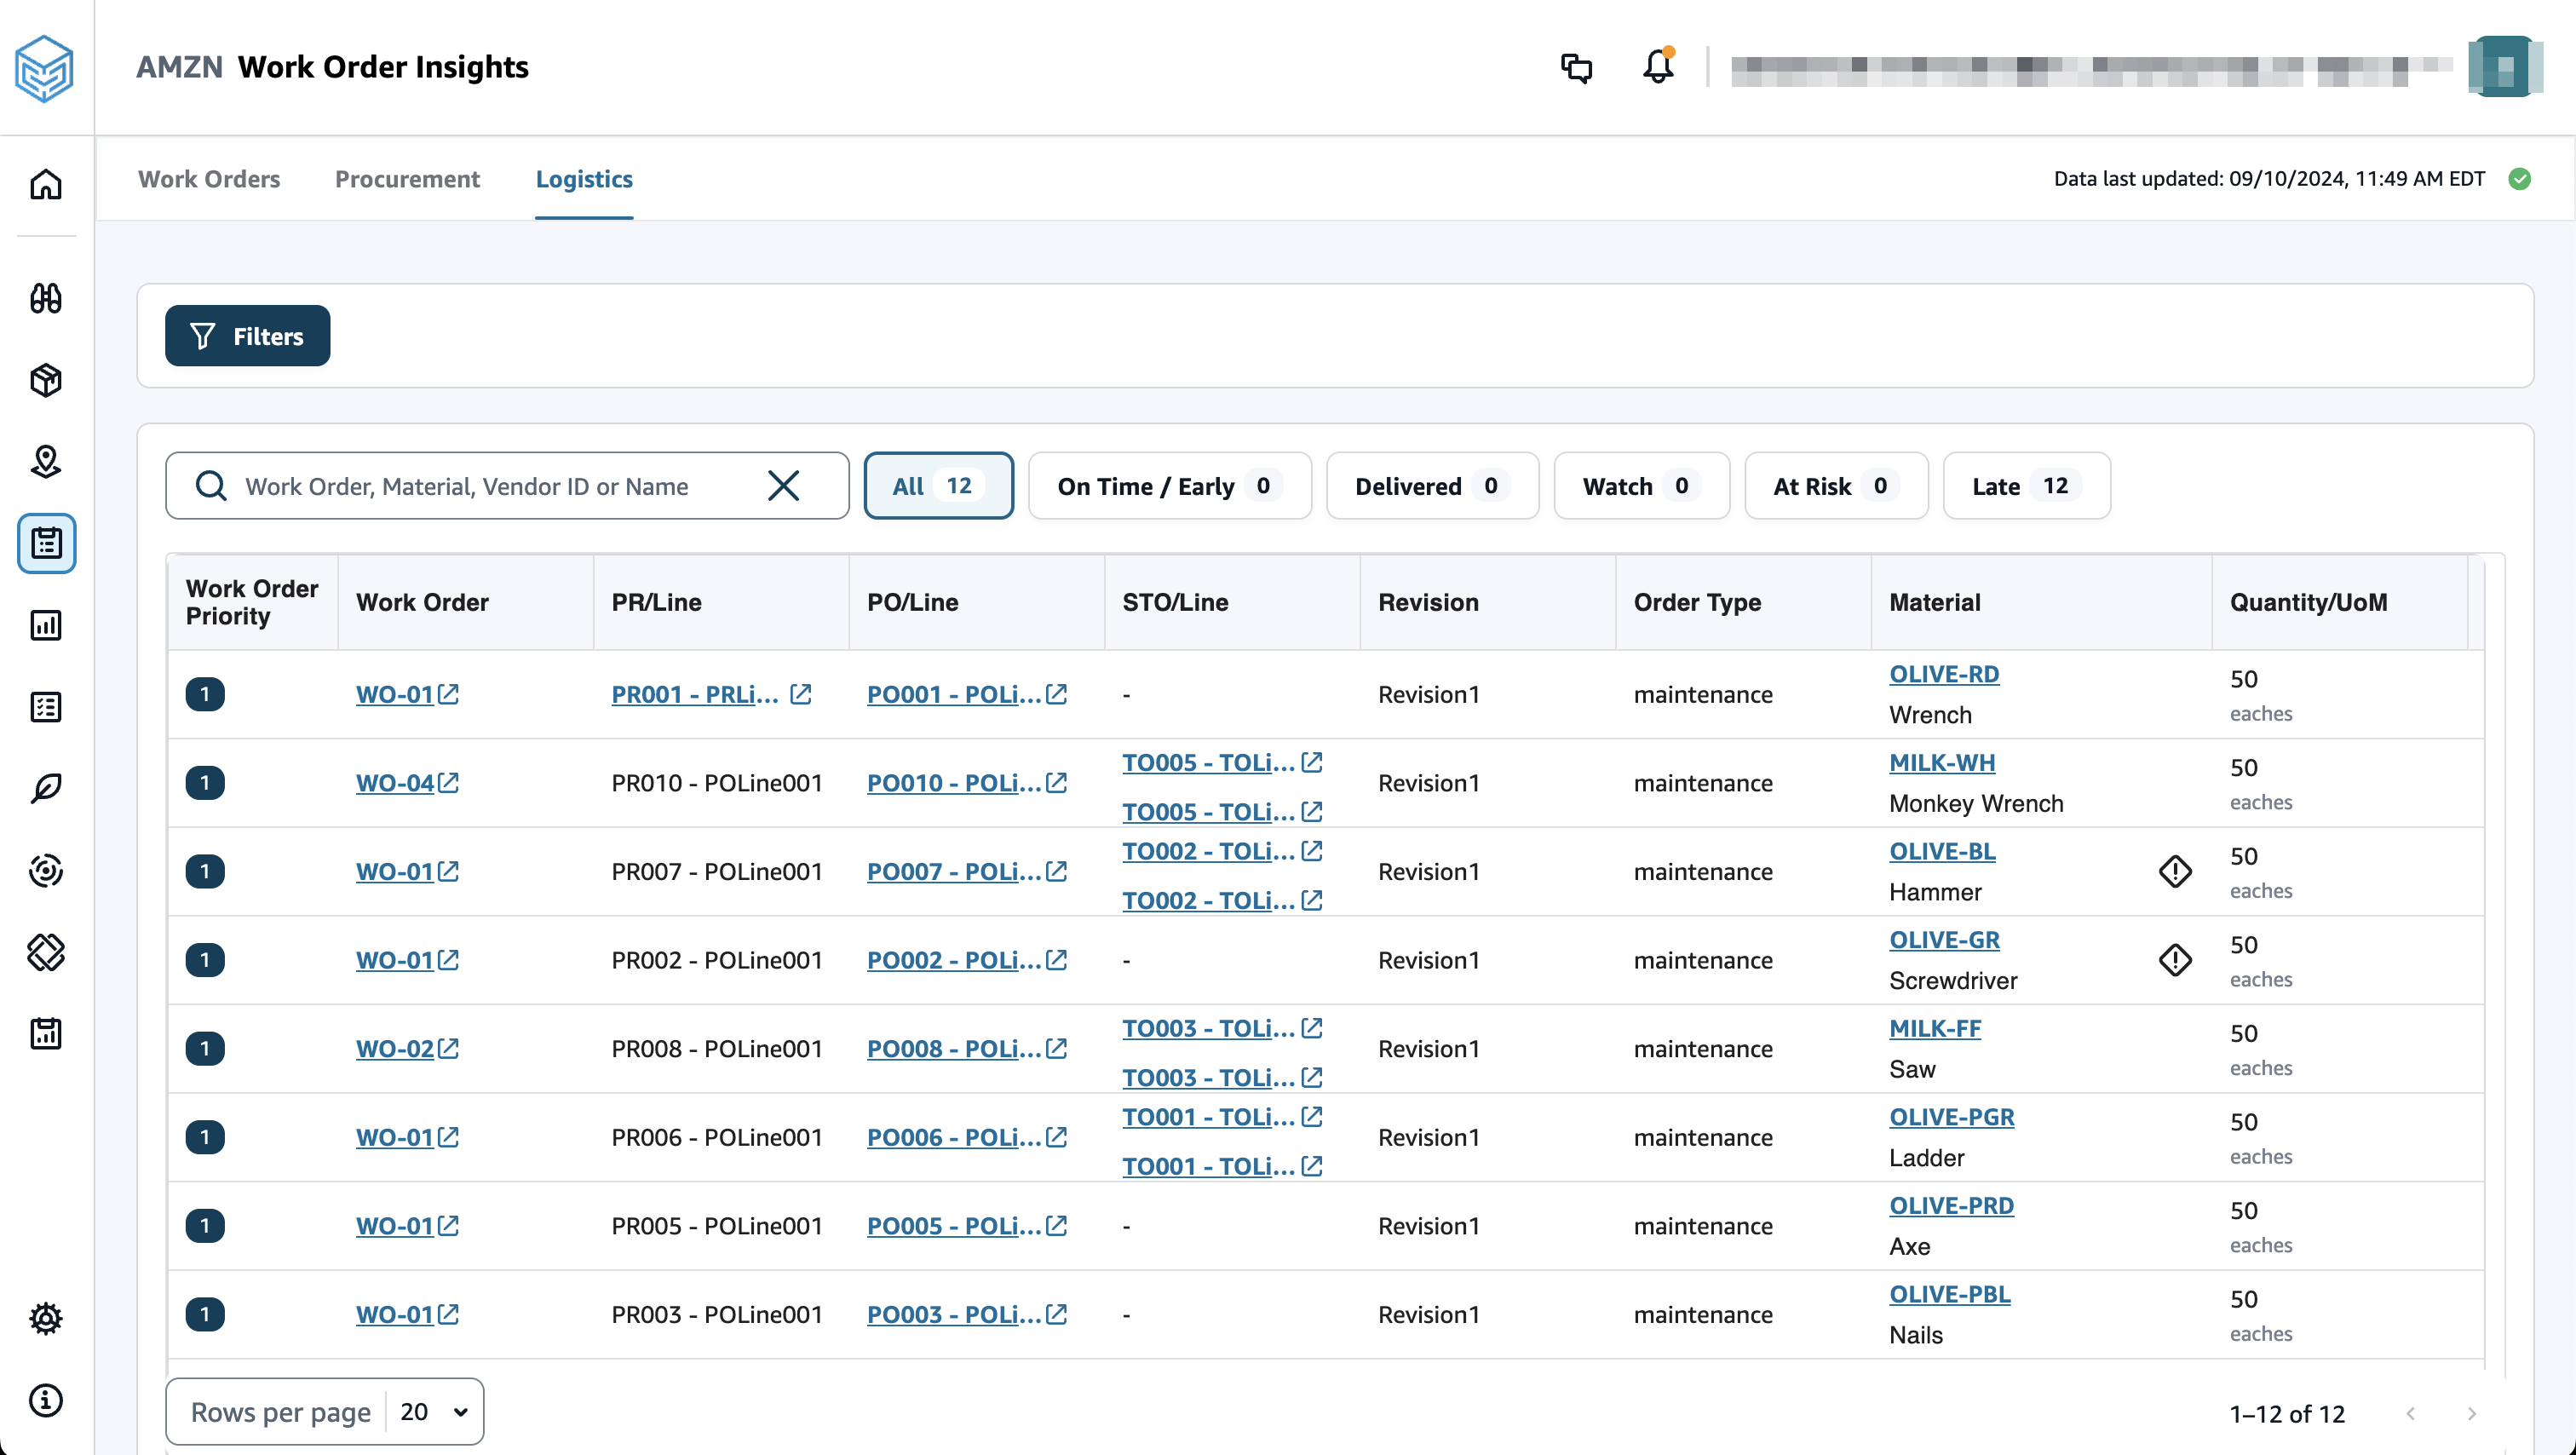Viewport: 2576px width, 1455px height.
Task: Switch to the Procurement tab
Action: pos(407,179)
